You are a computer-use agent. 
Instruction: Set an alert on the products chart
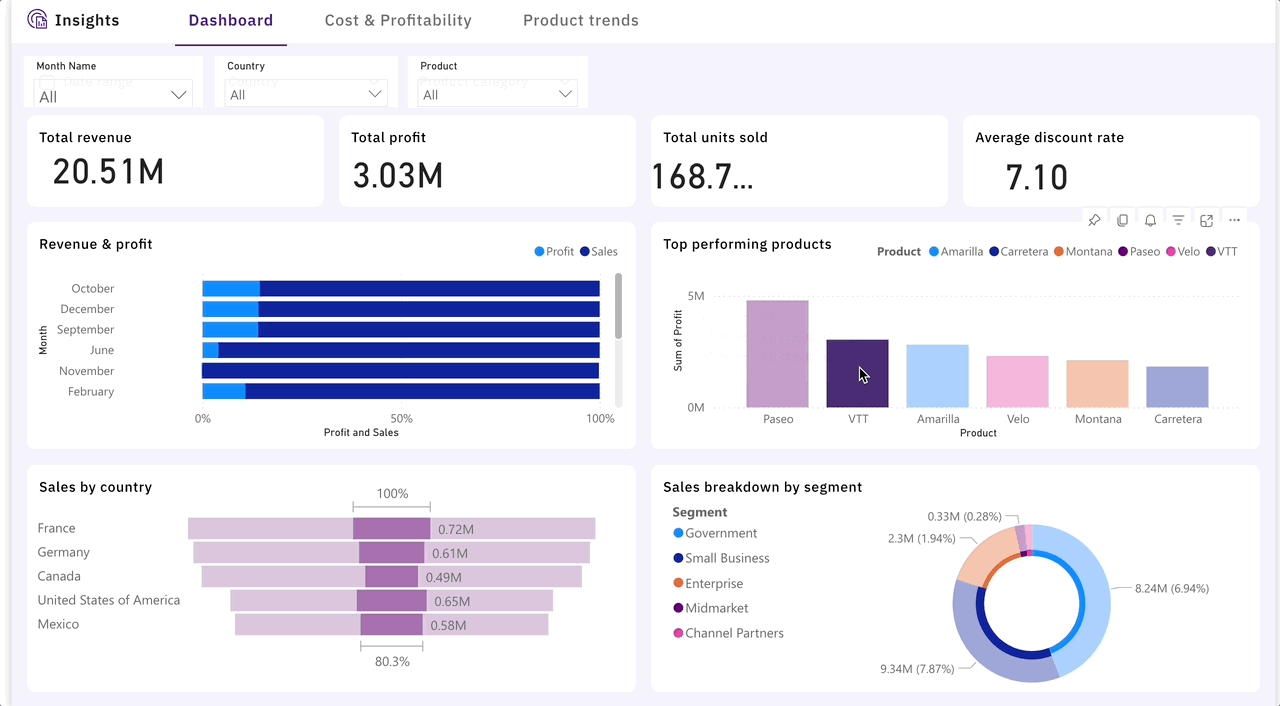tap(1150, 220)
